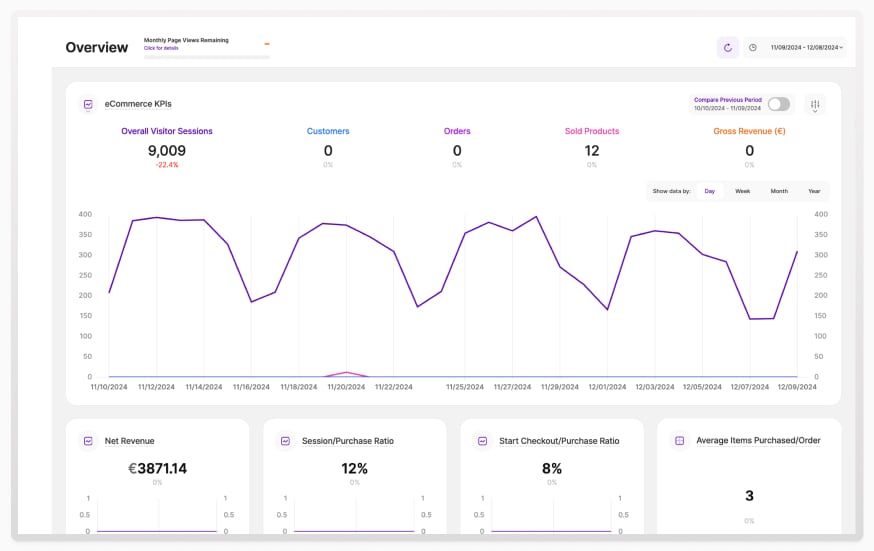Click the Customers KPI heading
This screenshot has width=874, height=551.
tap(328, 131)
